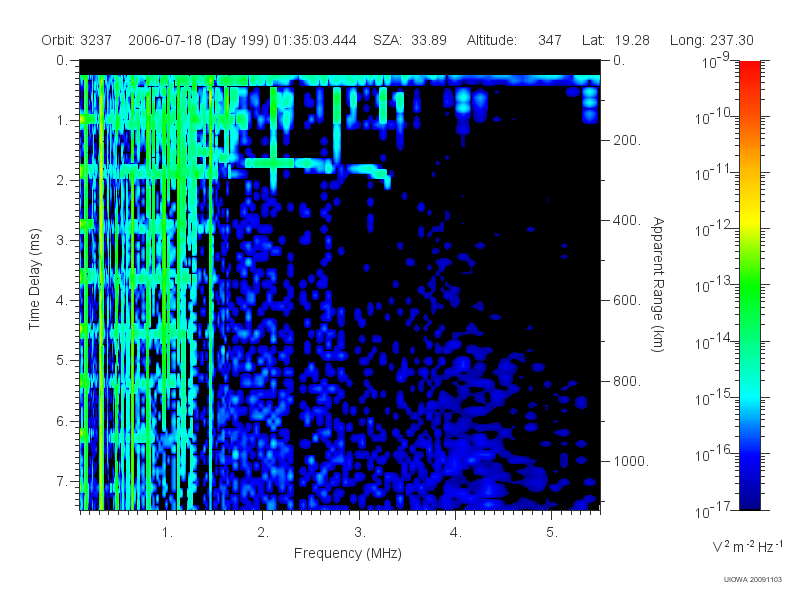Click the 'Long: 237.30' text

[712, 40]
